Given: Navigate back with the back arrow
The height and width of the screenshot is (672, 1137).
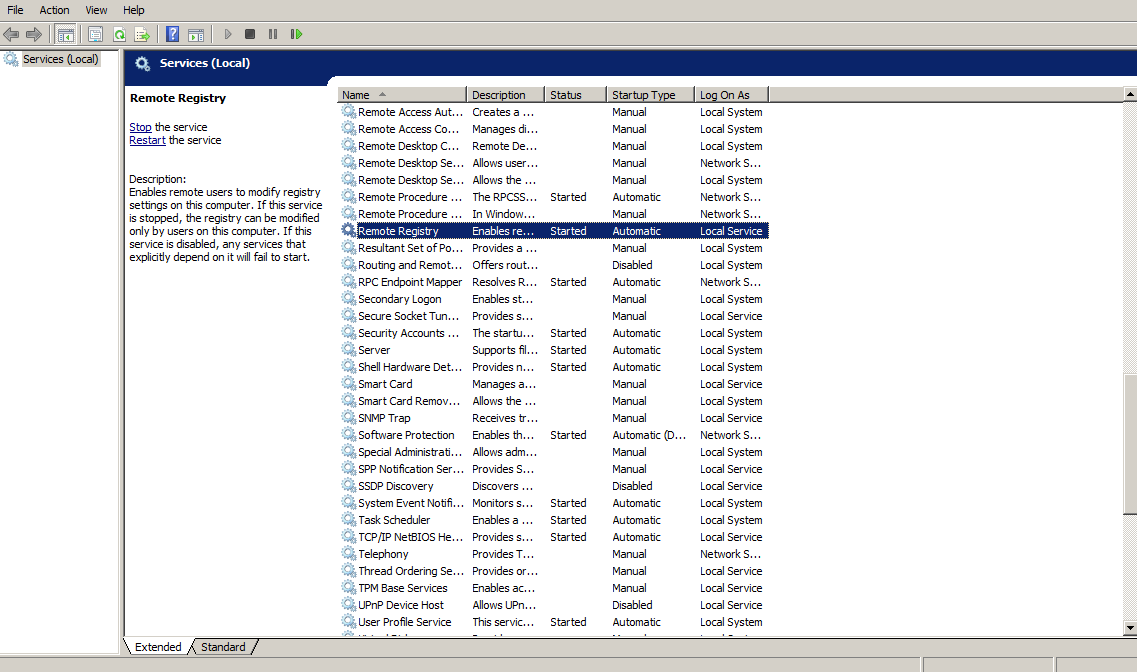Looking at the screenshot, I should (11, 33).
